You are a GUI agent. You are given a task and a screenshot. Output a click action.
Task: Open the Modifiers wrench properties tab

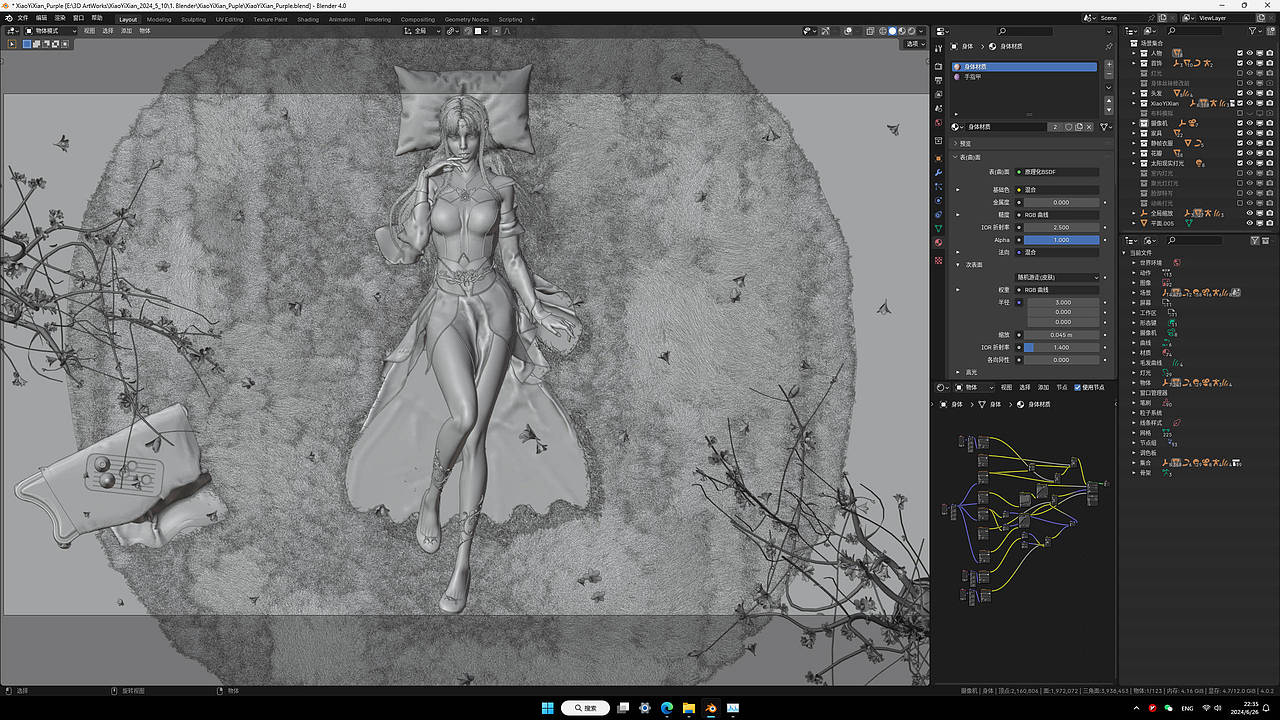pos(938,172)
